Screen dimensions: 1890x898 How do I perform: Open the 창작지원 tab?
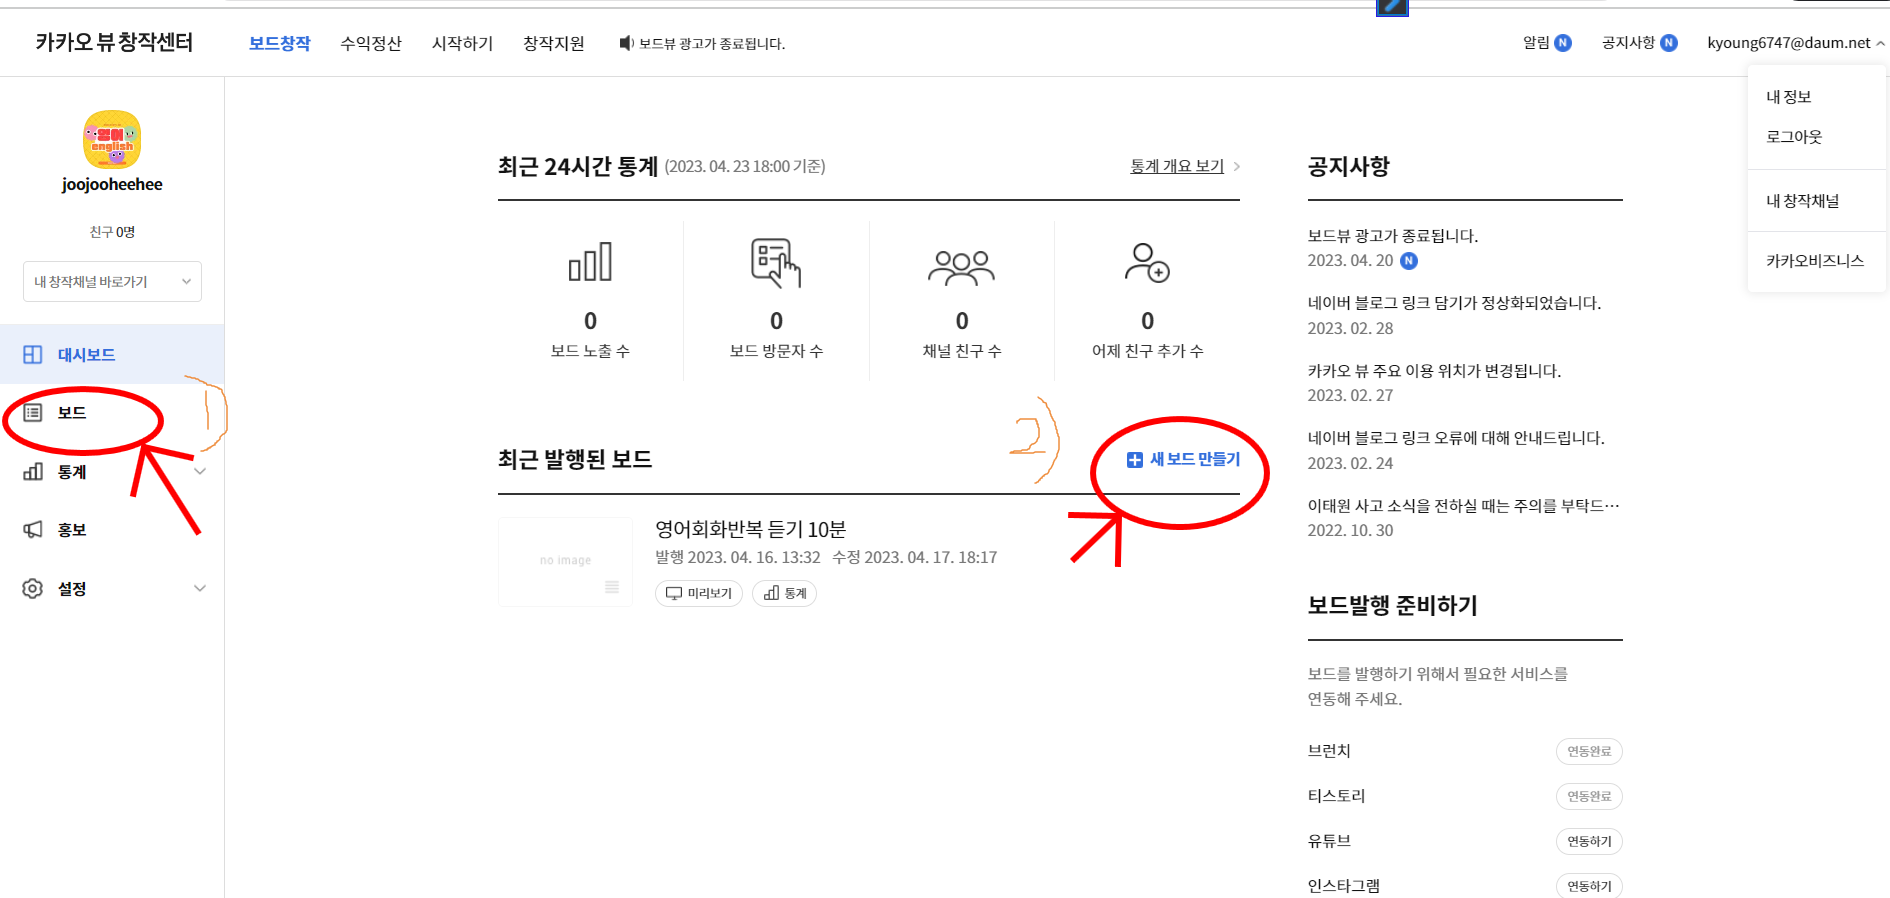point(554,43)
